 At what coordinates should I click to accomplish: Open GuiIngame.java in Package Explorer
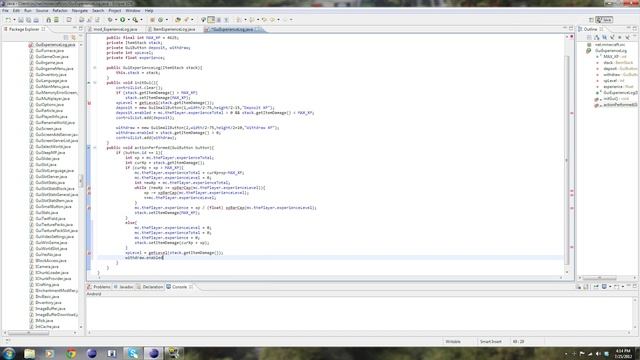coord(49,62)
